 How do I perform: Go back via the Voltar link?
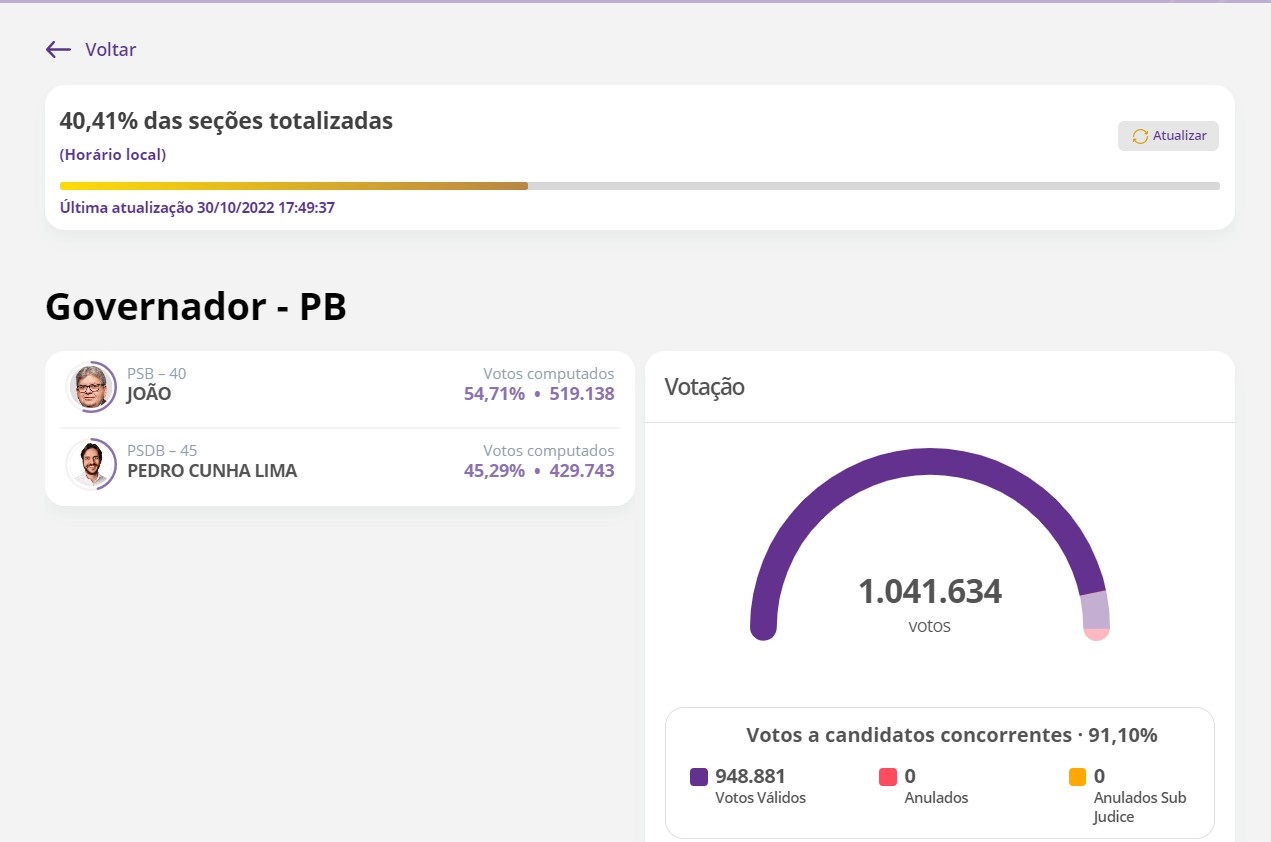[110, 49]
